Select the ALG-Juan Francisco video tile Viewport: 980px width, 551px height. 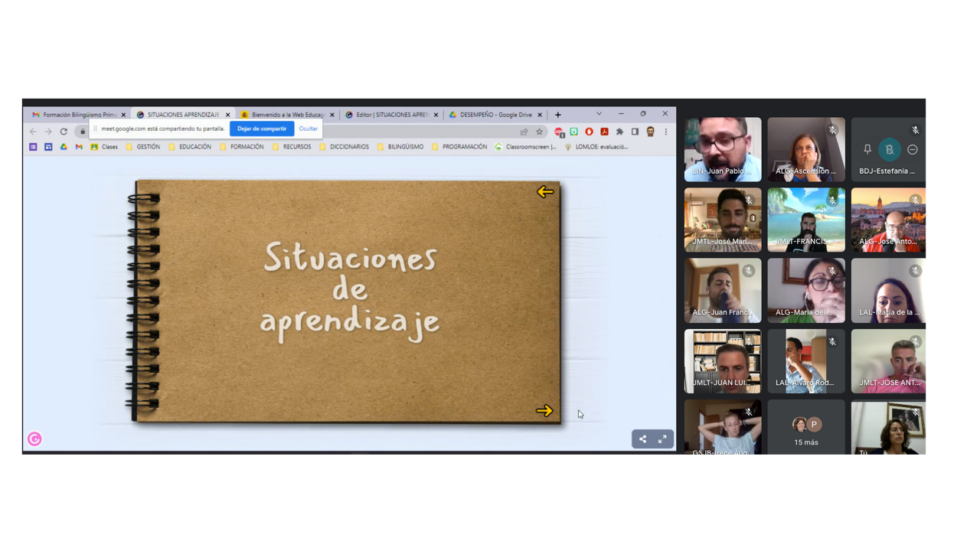pyautogui.click(x=722, y=290)
